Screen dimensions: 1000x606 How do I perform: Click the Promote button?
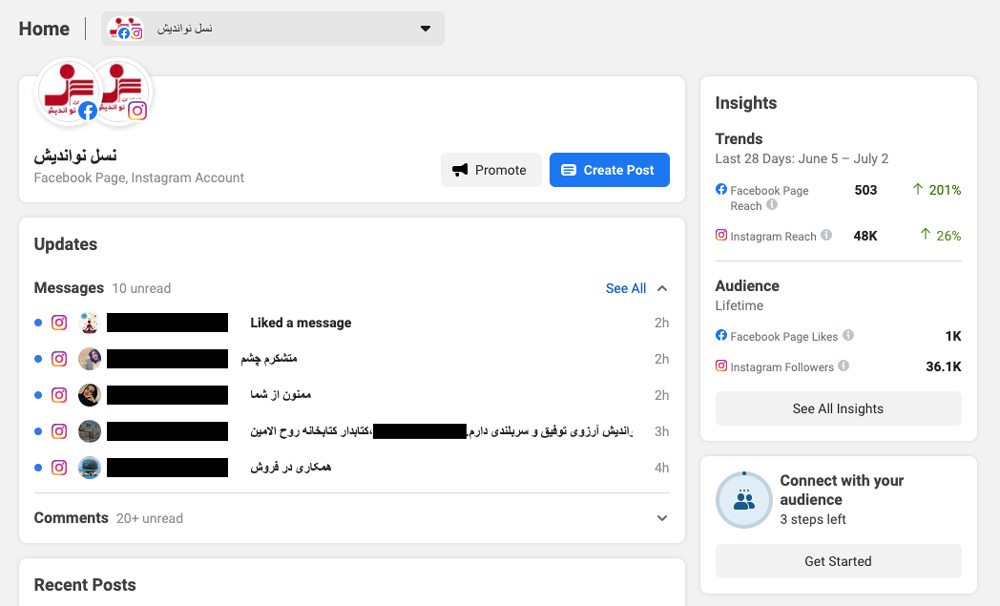point(491,170)
